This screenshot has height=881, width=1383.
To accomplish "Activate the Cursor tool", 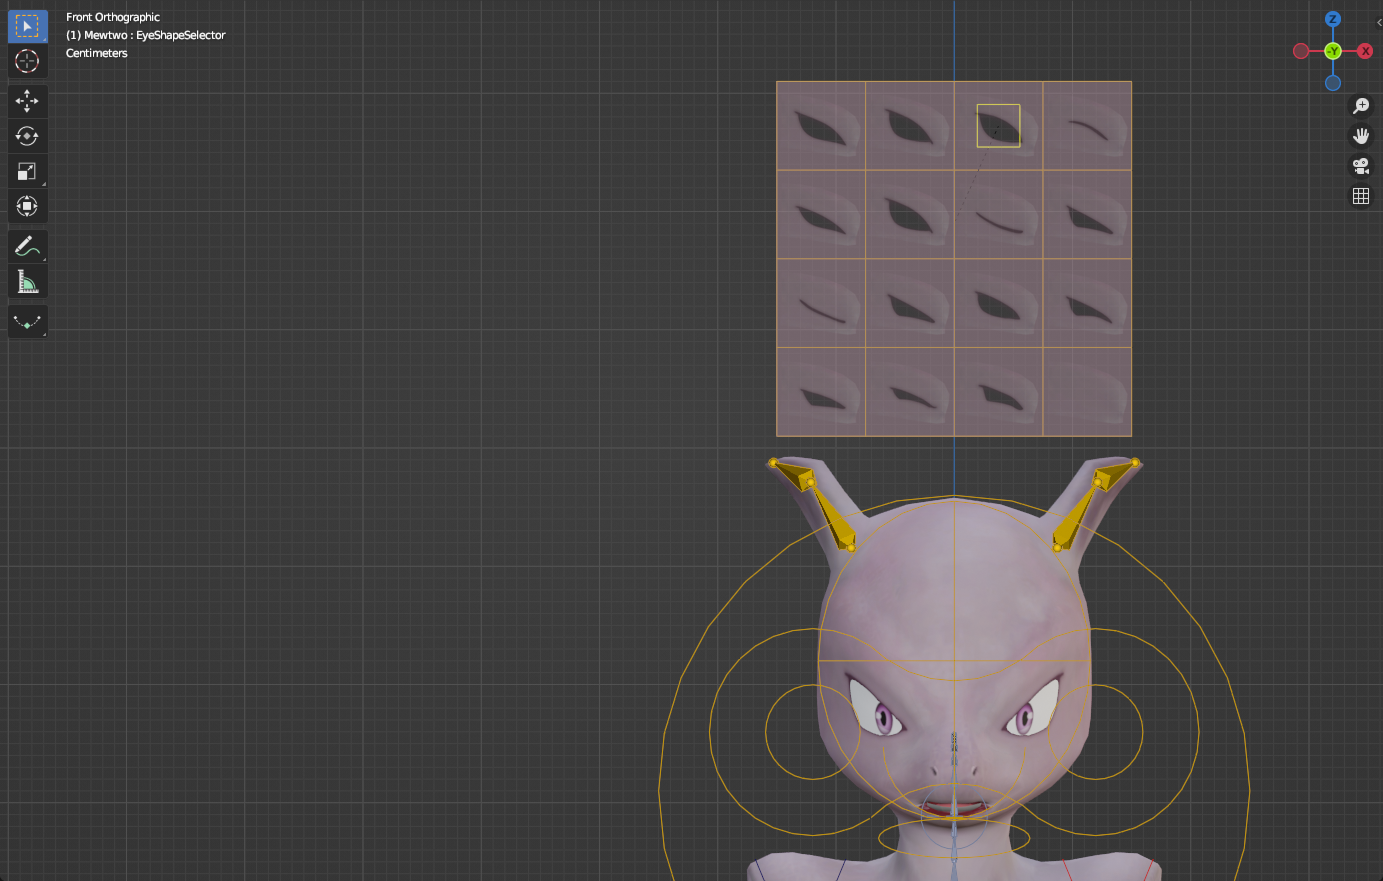I will (27, 61).
